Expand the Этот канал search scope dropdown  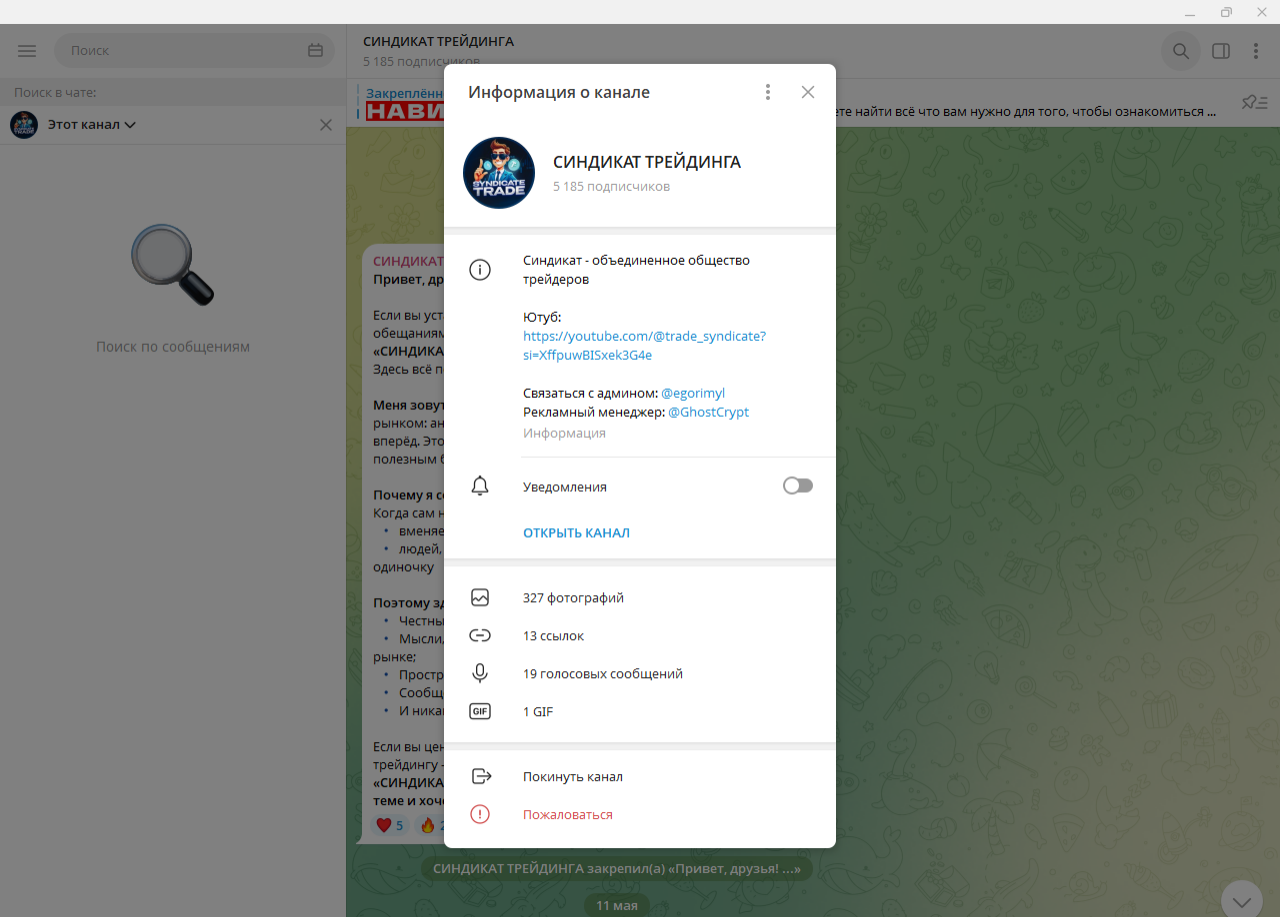[x=92, y=125]
